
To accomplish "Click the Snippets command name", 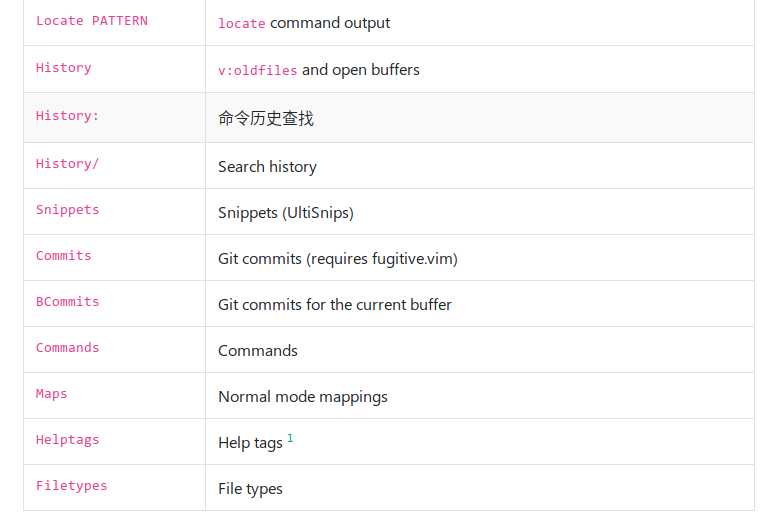I will 67,210.
